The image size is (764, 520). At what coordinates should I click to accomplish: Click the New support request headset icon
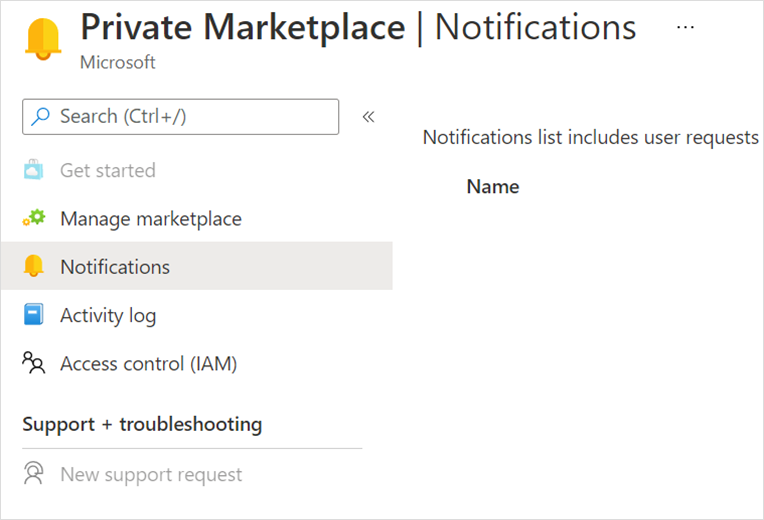pyautogui.click(x=34, y=474)
